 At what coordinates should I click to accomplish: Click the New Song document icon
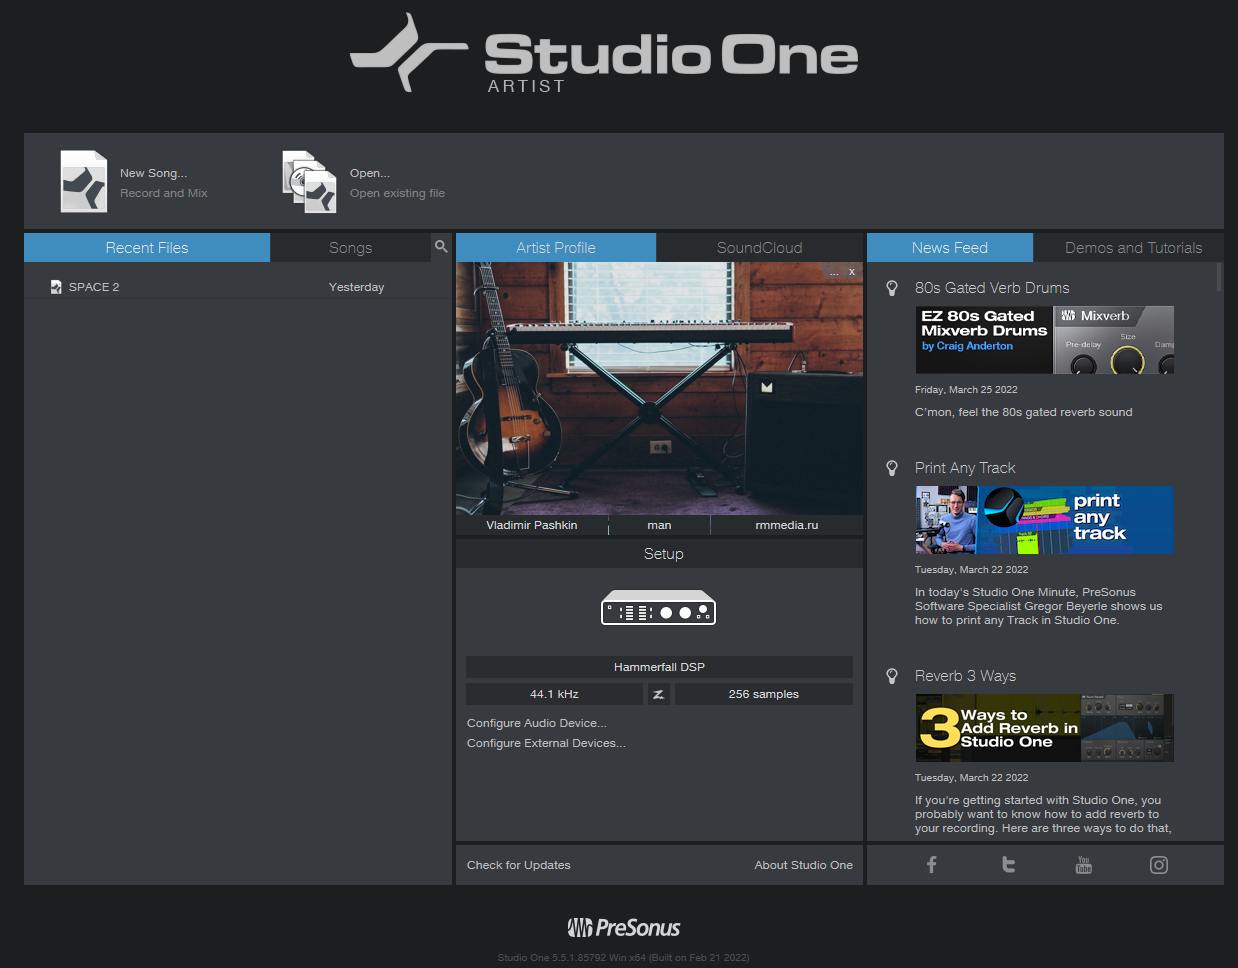84,181
